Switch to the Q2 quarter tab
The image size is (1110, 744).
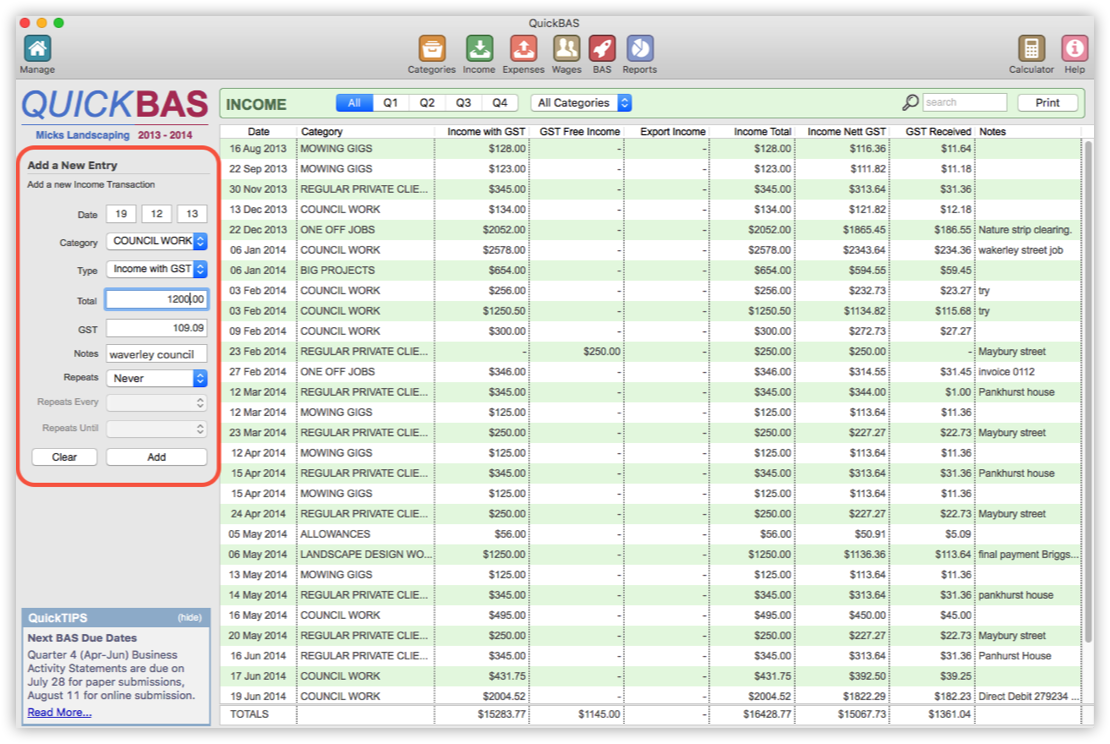pos(427,102)
